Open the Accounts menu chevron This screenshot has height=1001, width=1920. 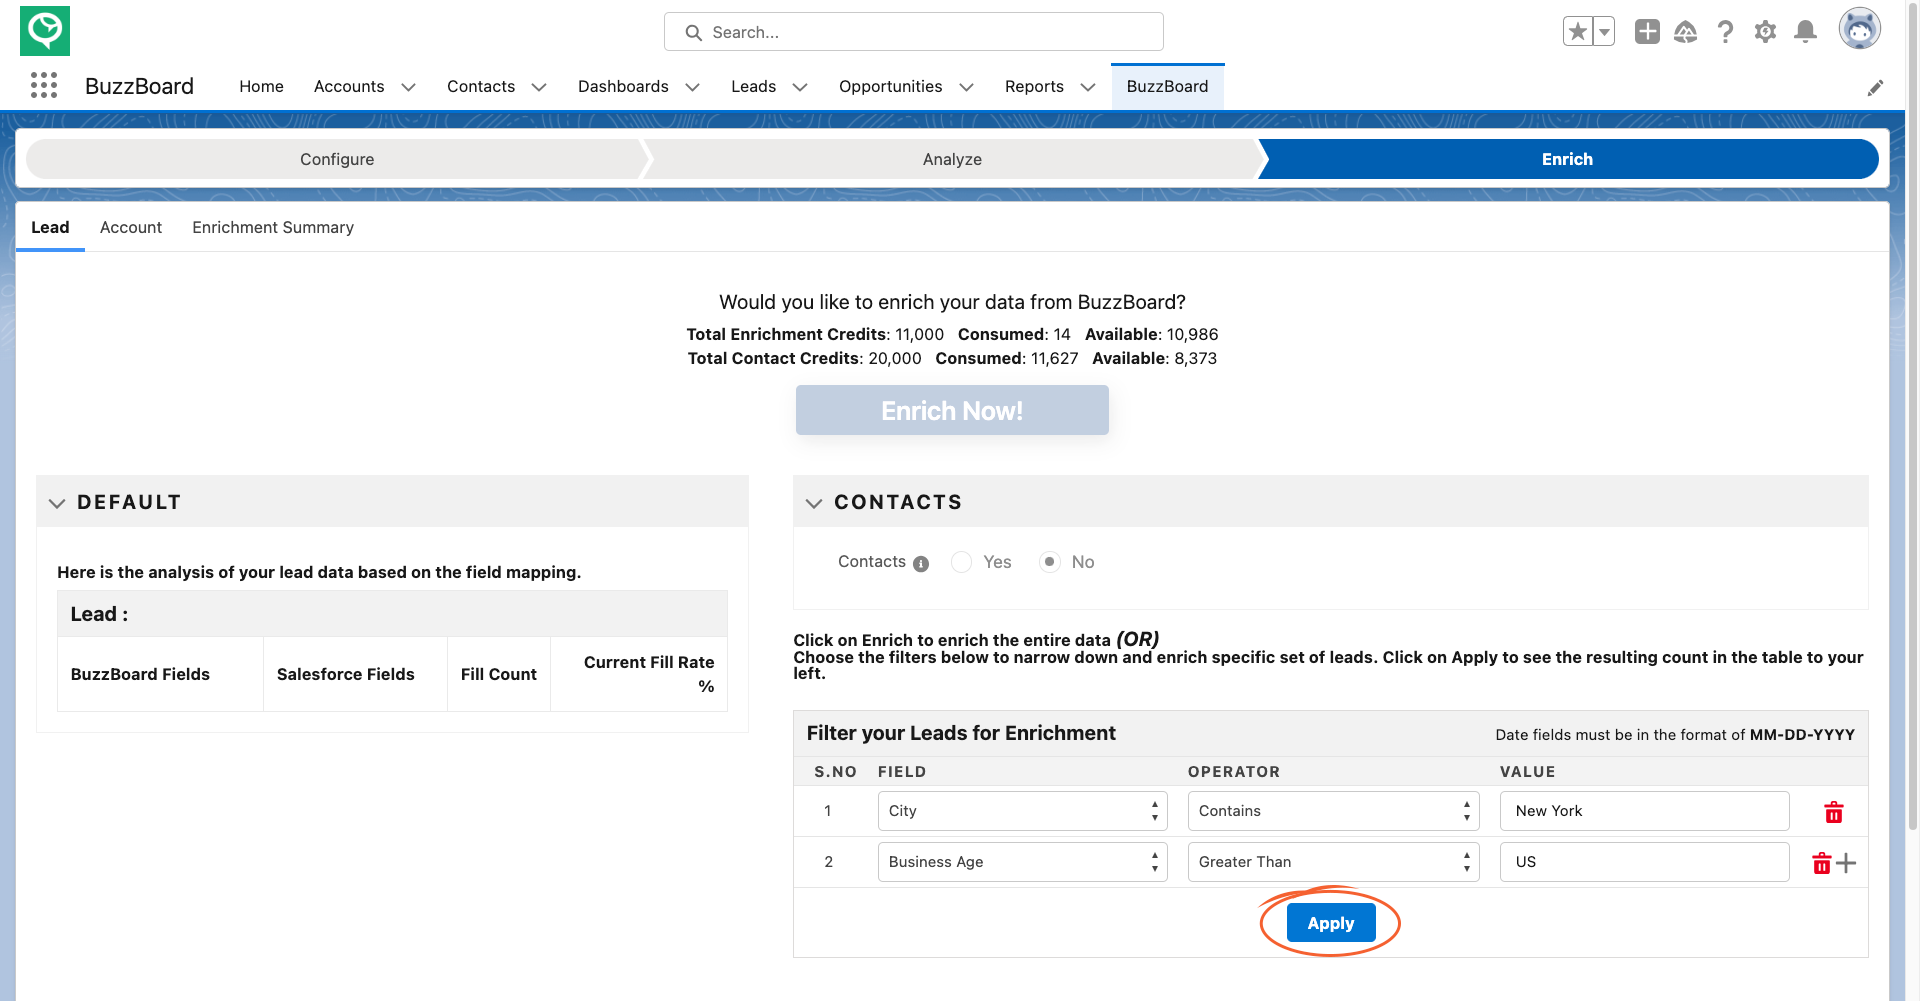tap(408, 87)
